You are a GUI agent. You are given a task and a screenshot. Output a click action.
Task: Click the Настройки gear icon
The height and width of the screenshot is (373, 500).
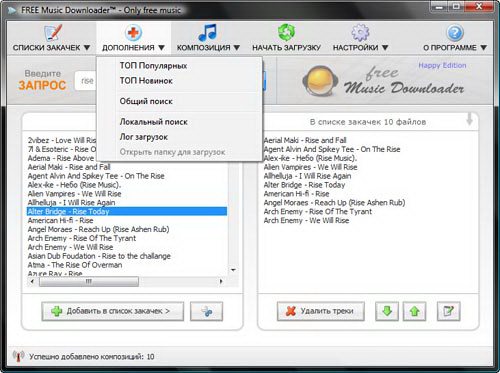click(360, 33)
